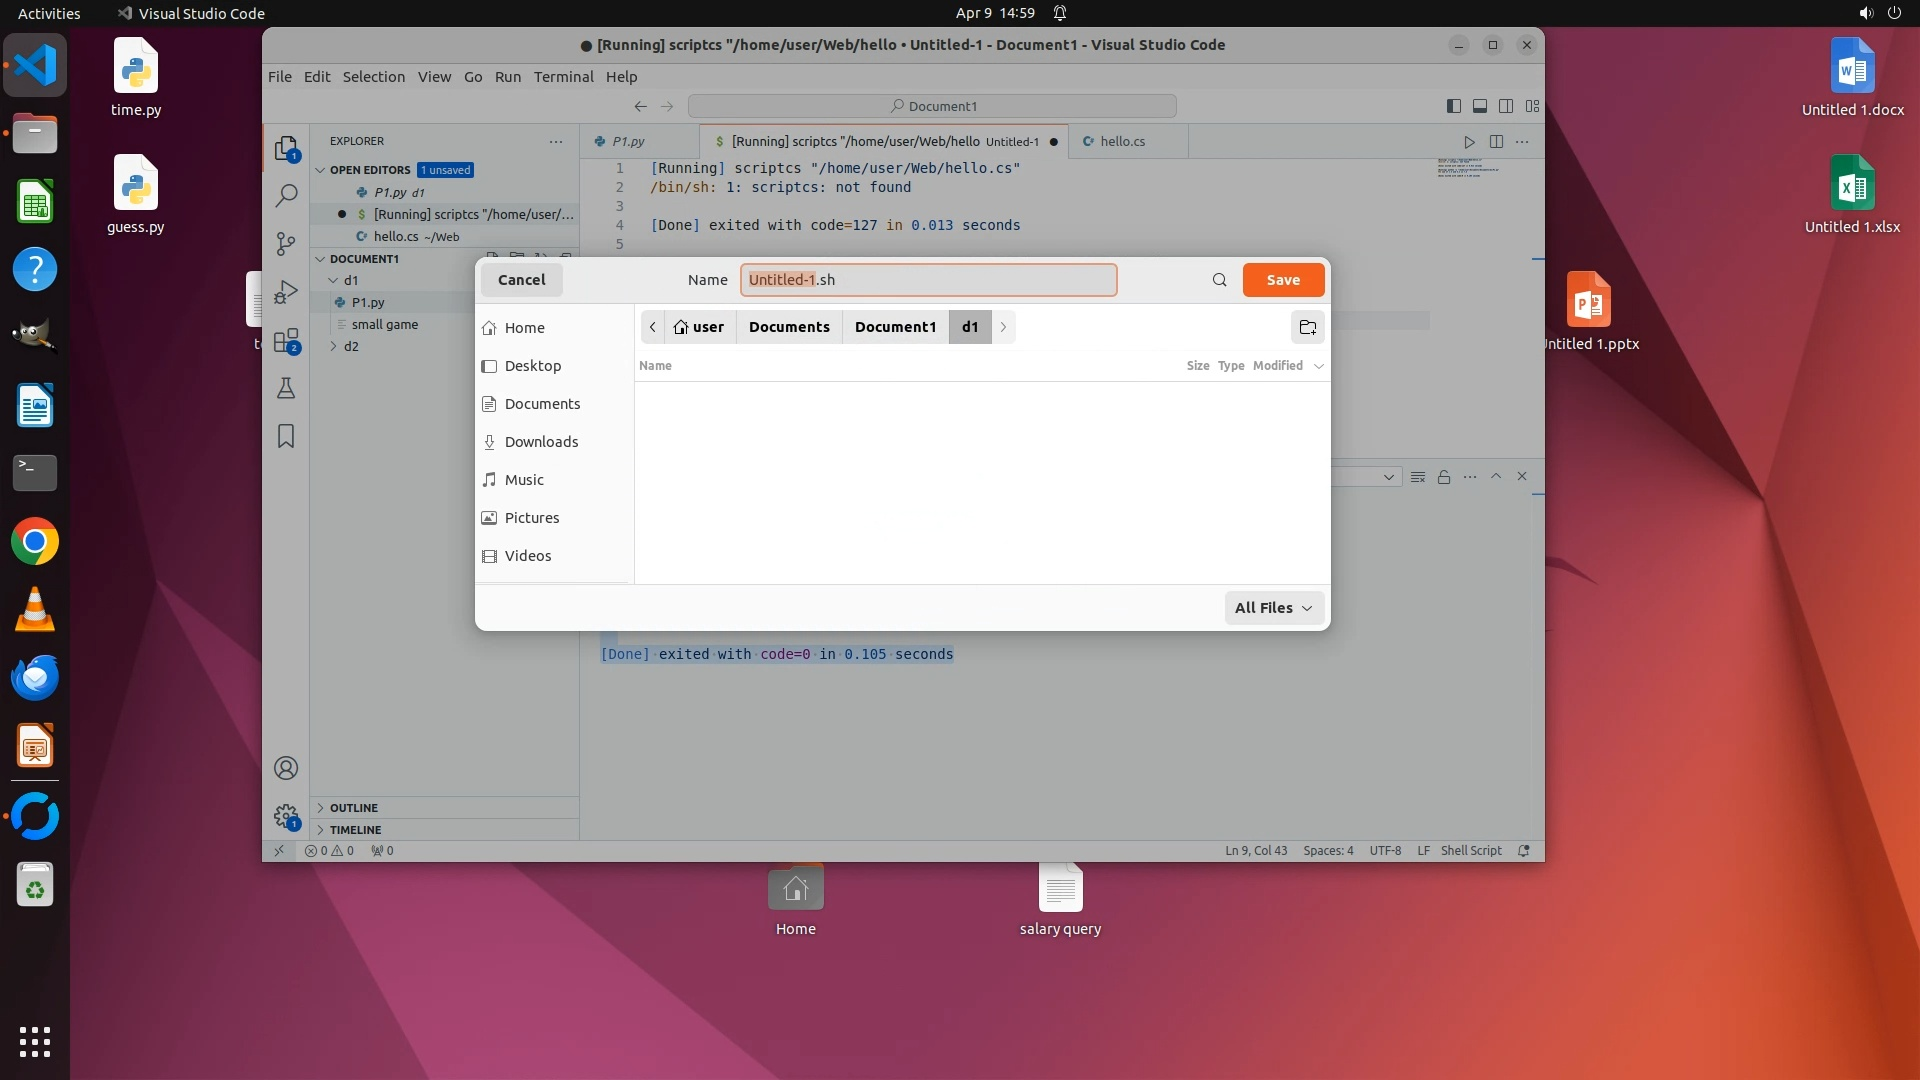Open Run and Debug view icon
This screenshot has width=1920, height=1080.
click(286, 291)
